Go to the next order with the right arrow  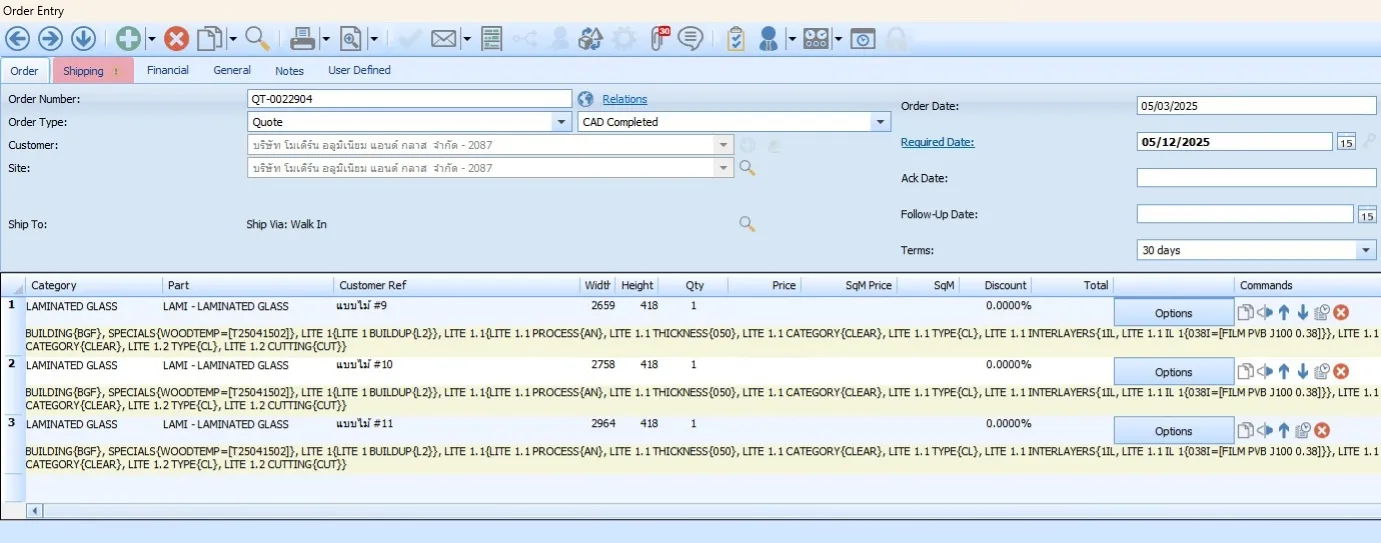click(x=50, y=39)
